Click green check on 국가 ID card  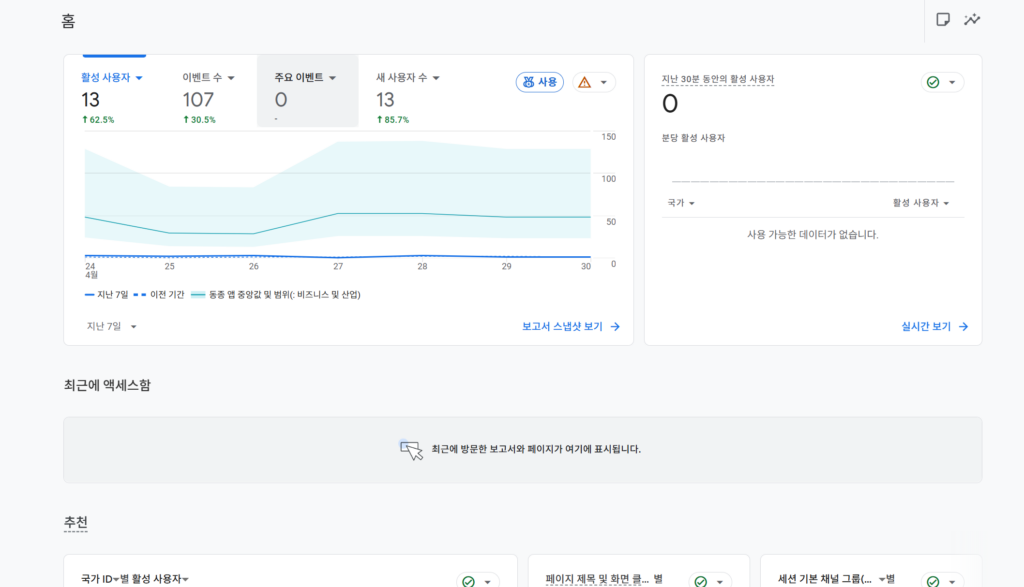click(x=468, y=581)
